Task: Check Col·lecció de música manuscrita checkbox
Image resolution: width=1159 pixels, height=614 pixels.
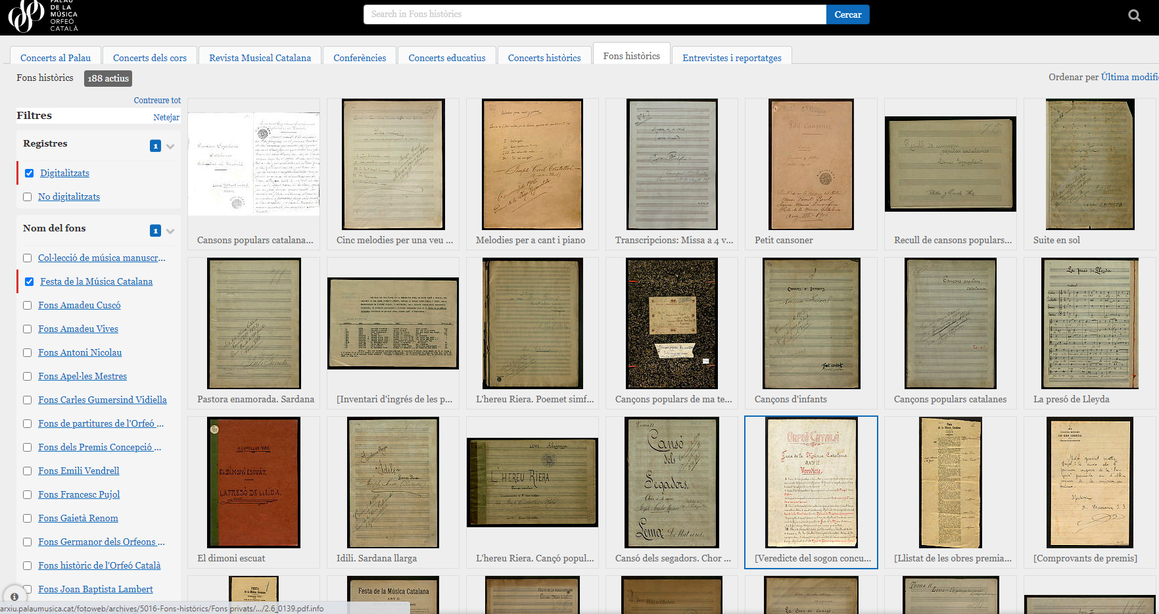Action: point(27,258)
